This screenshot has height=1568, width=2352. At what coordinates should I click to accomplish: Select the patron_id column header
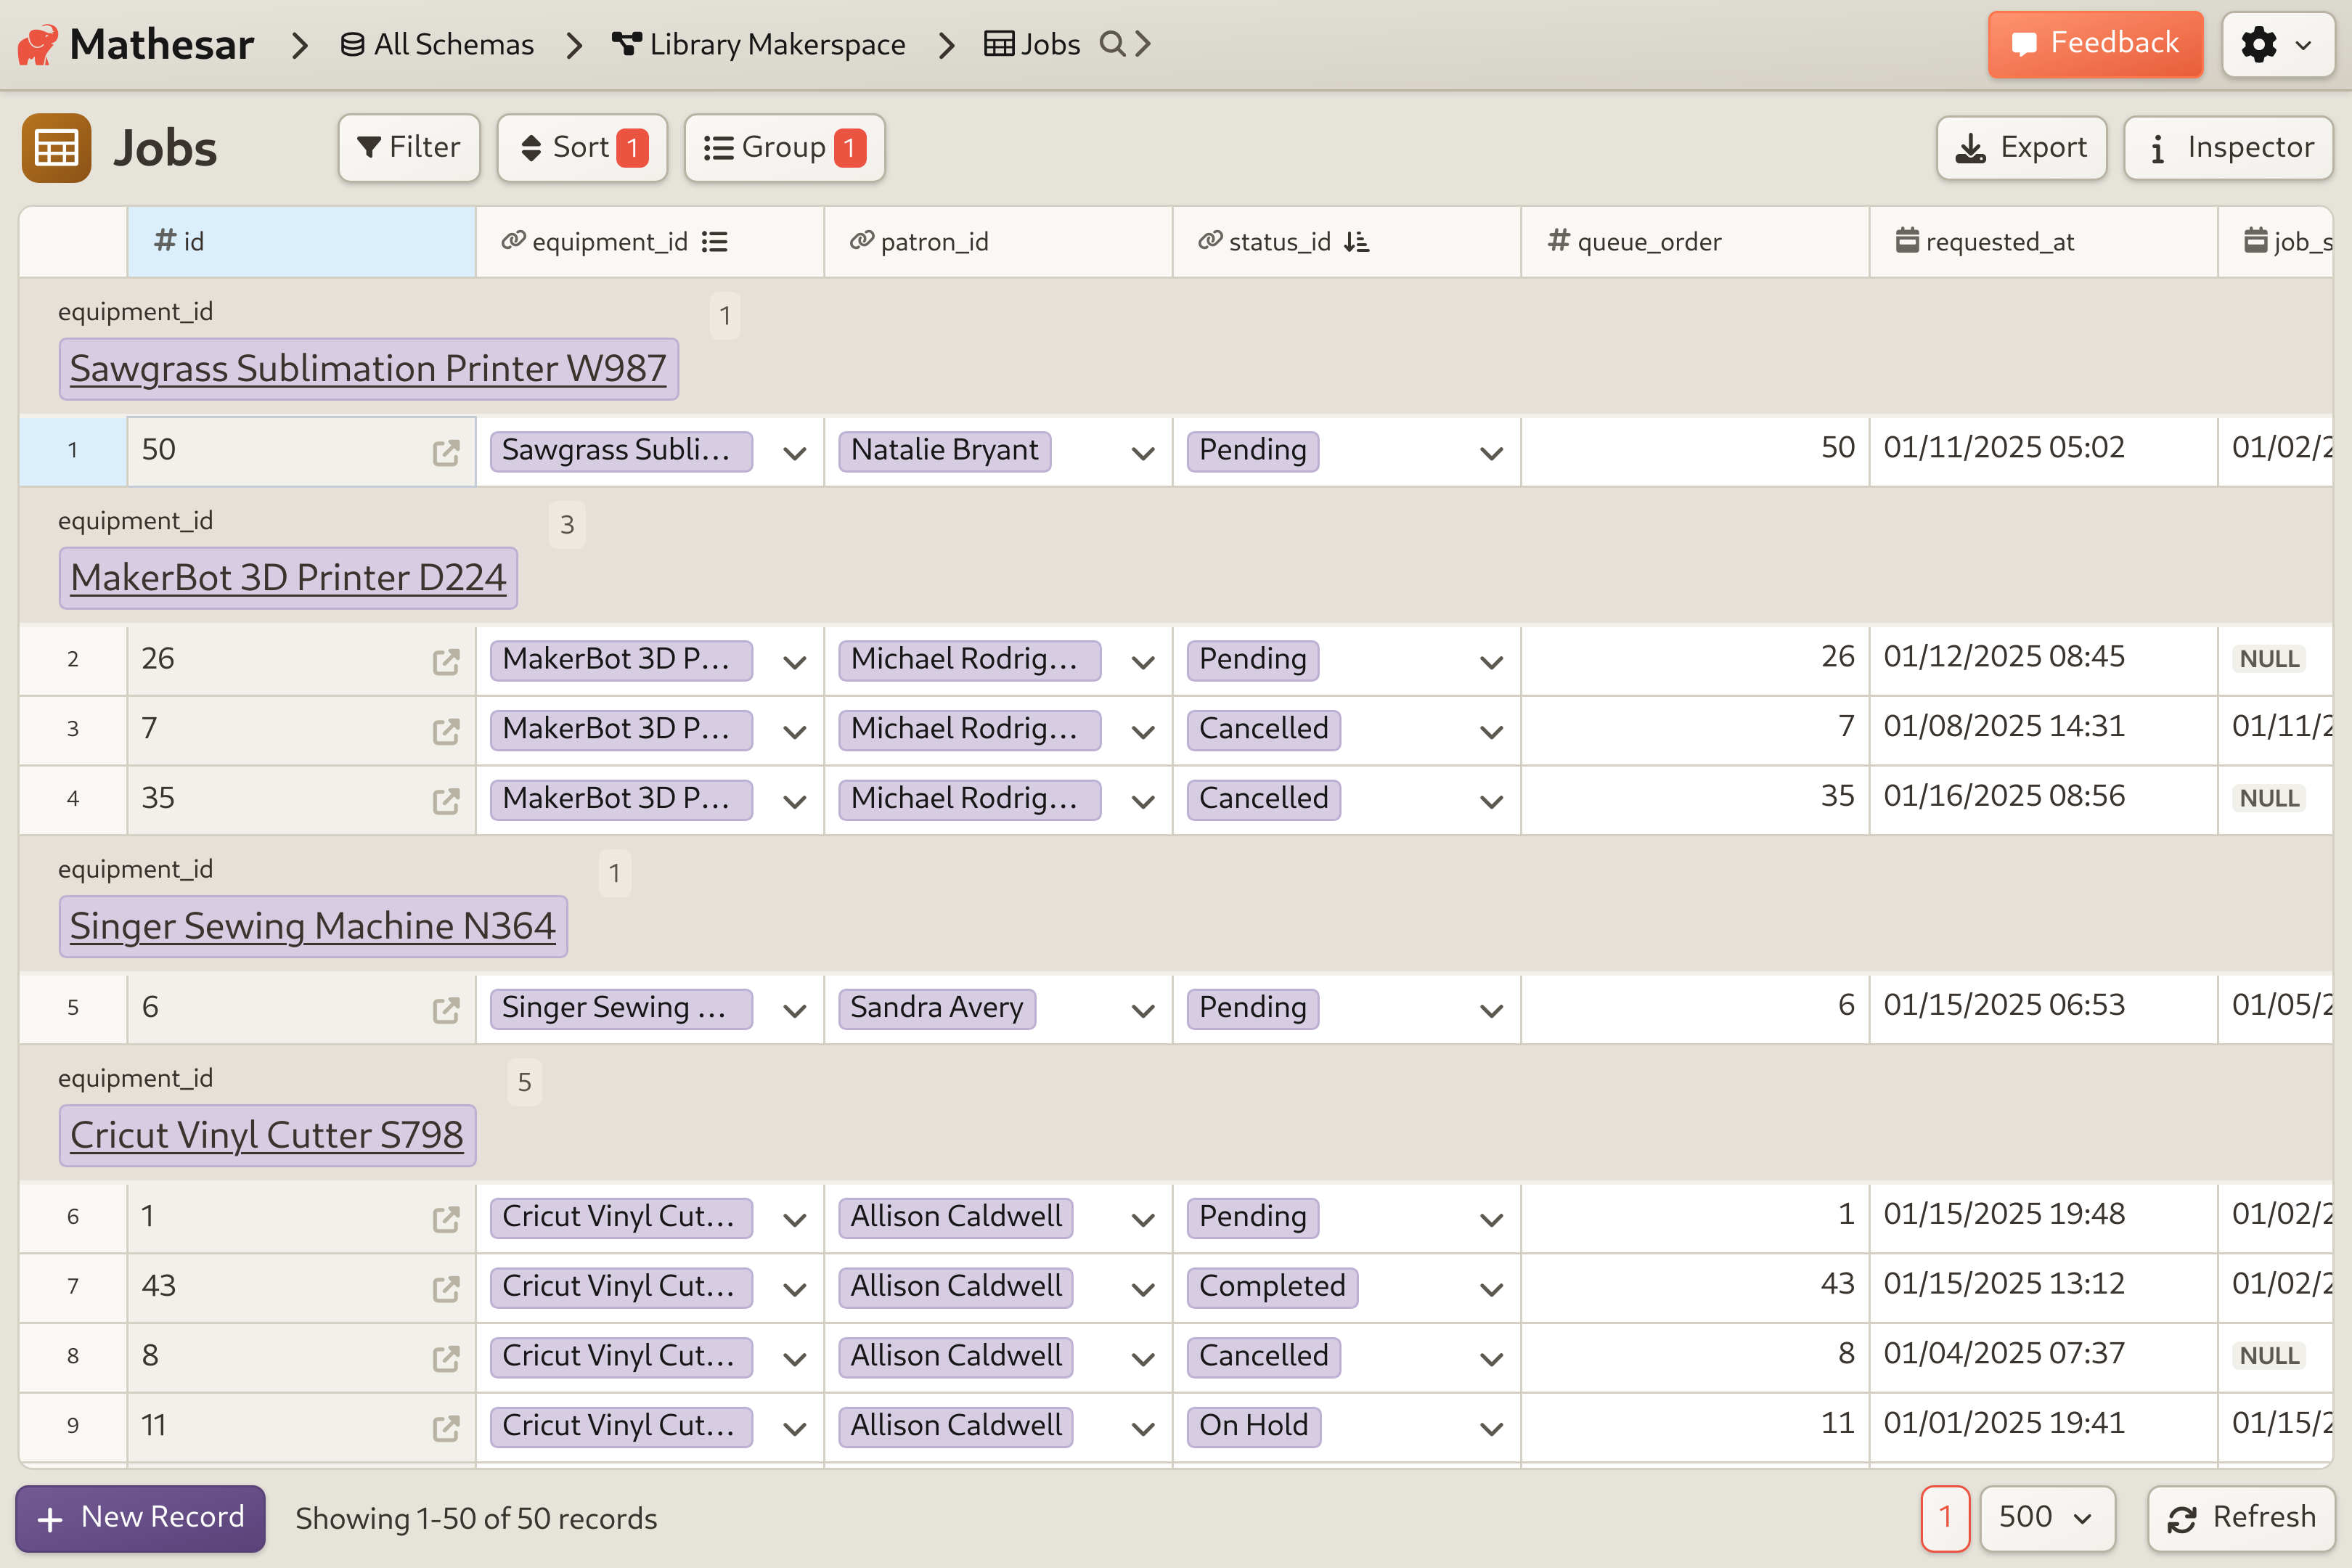(x=998, y=242)
